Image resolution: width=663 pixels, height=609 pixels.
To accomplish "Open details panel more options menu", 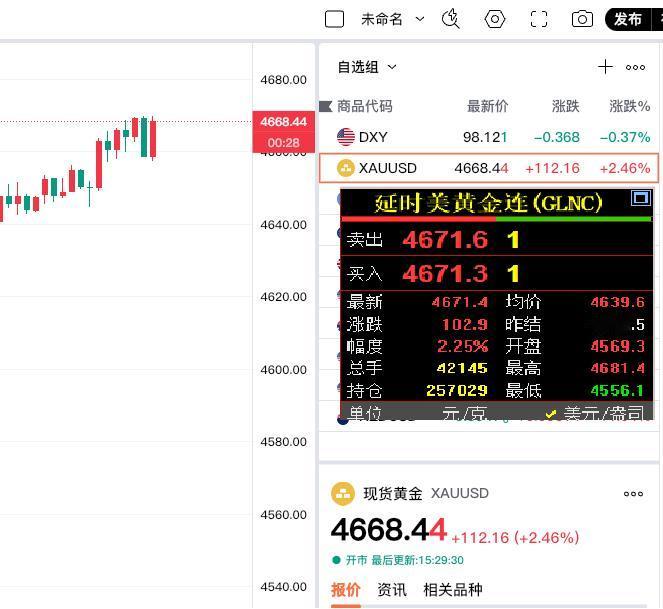I will [633, 494].
